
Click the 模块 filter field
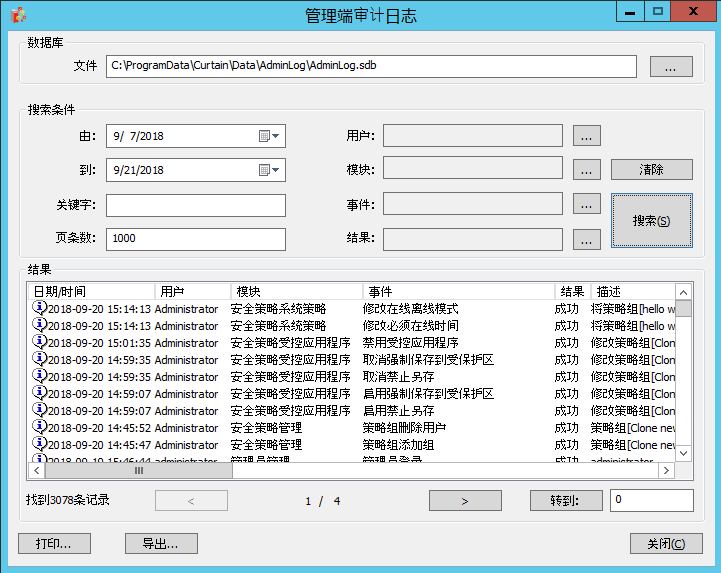click(473, 168)
